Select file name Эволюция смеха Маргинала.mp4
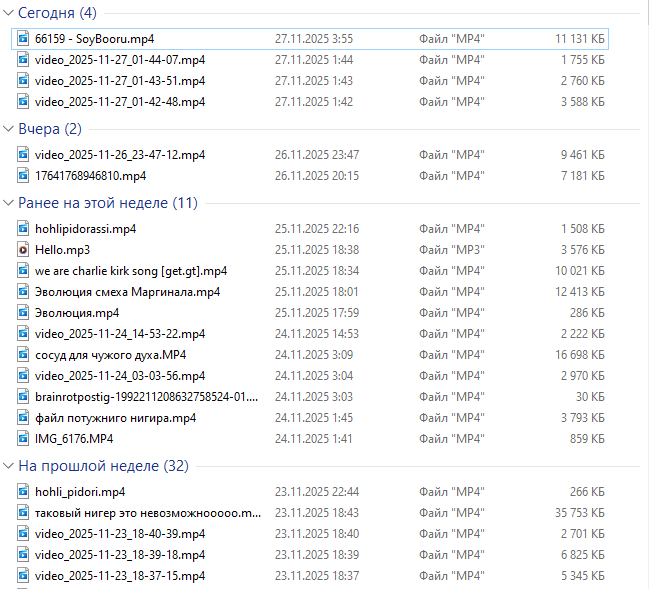The height and width of the screenshot is (589, 649). pyautogui.click(x=127, y=292)
